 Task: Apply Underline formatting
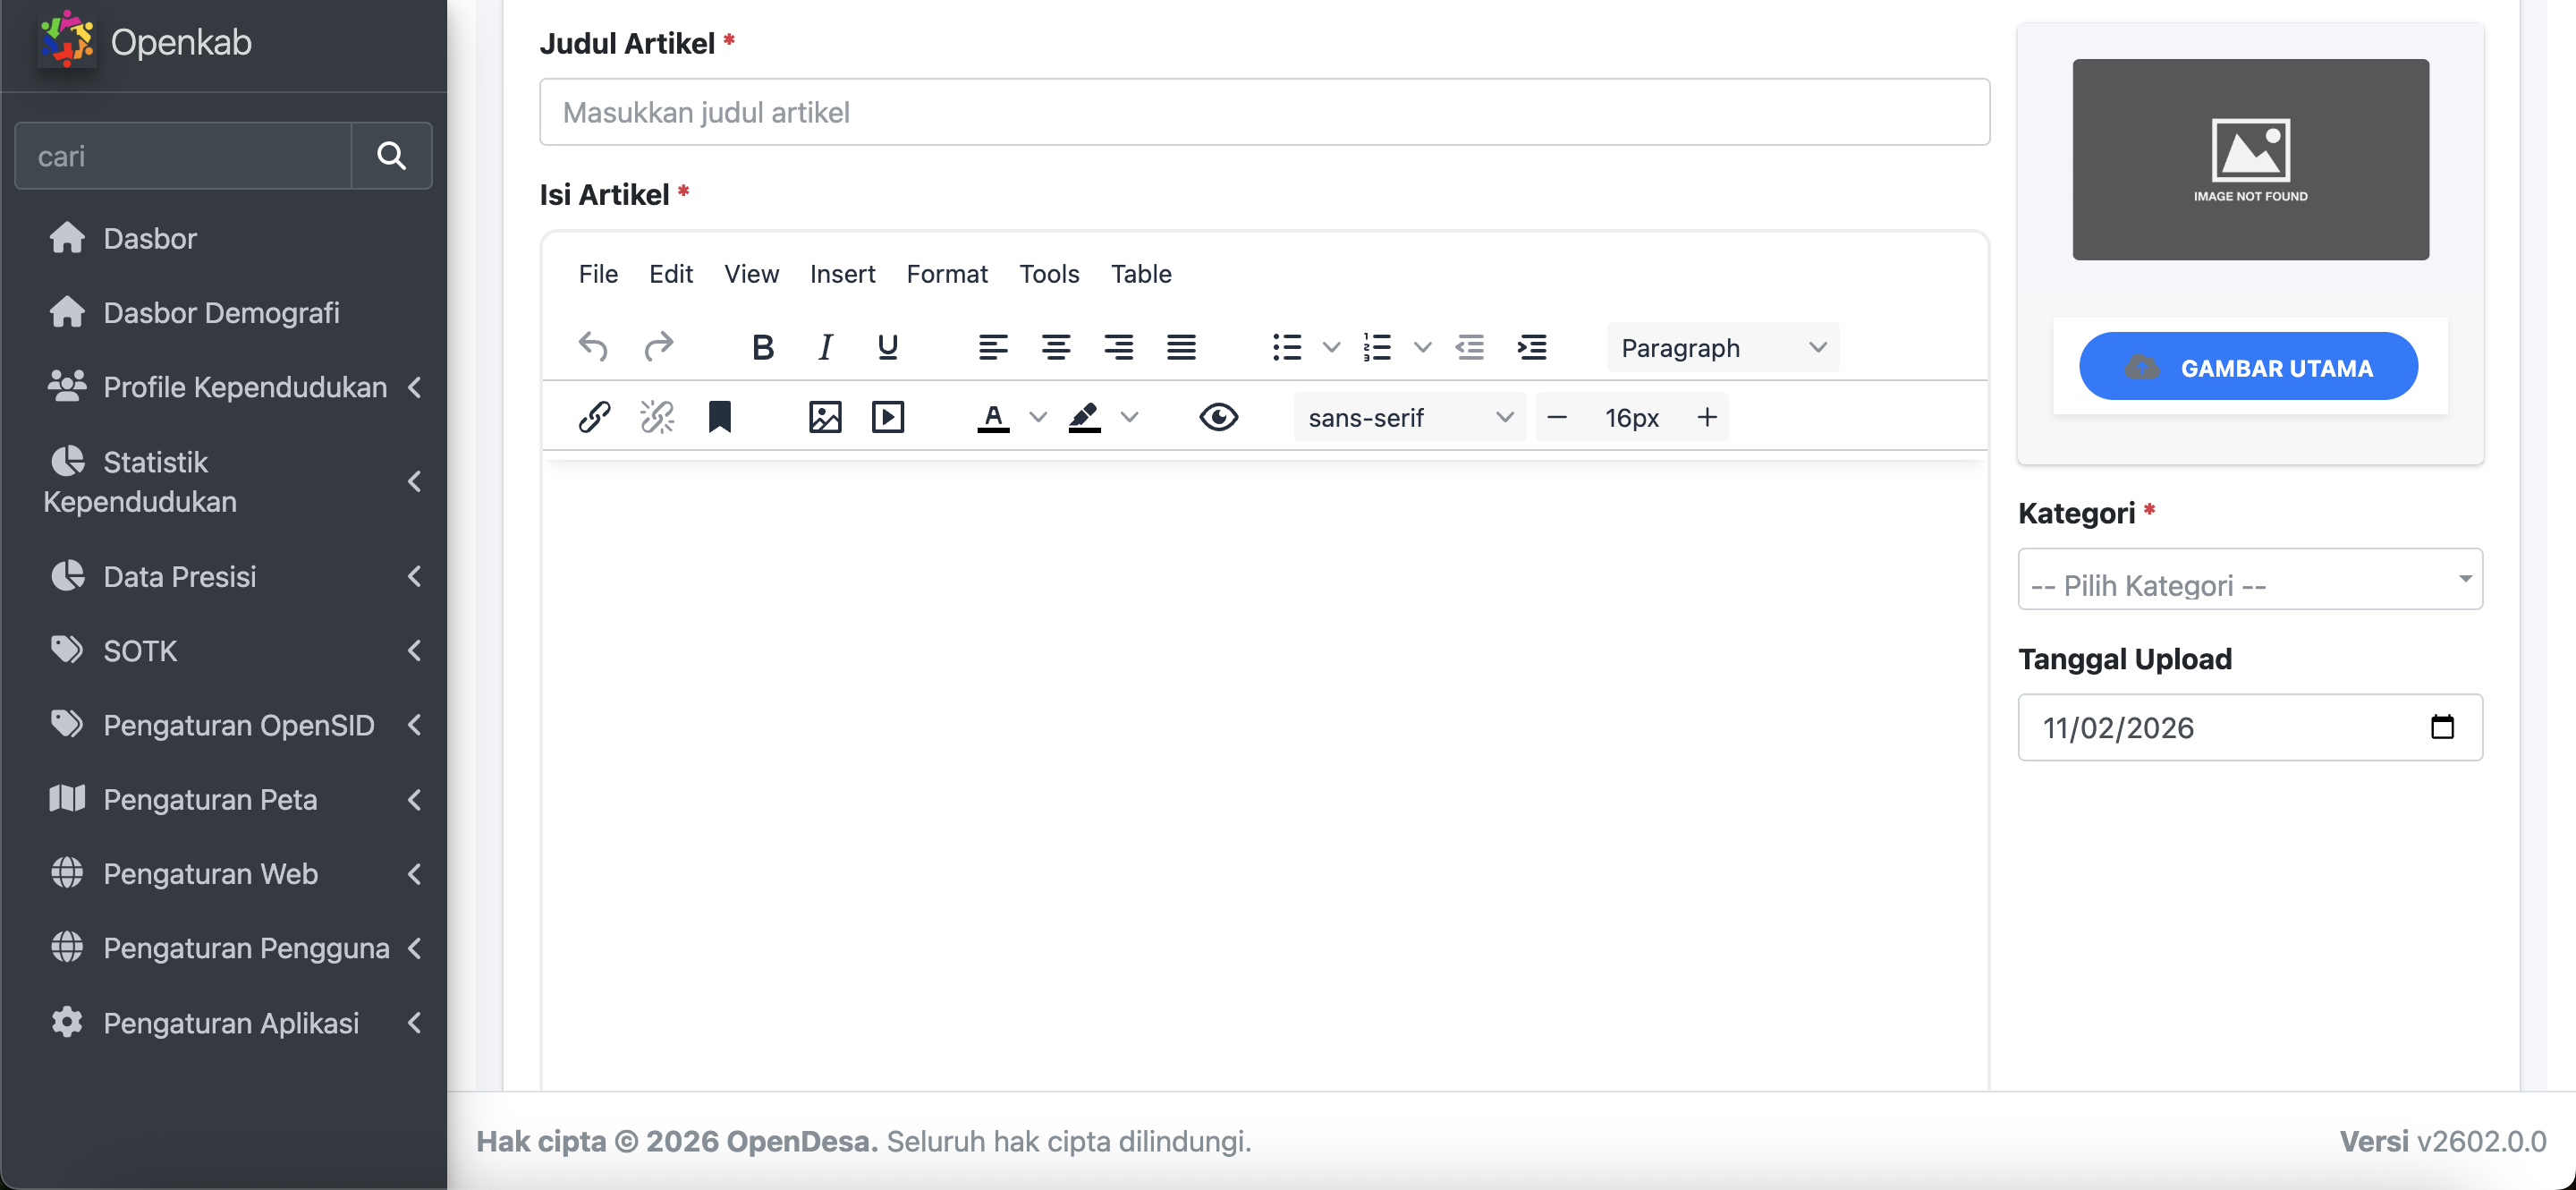[887, 347]
